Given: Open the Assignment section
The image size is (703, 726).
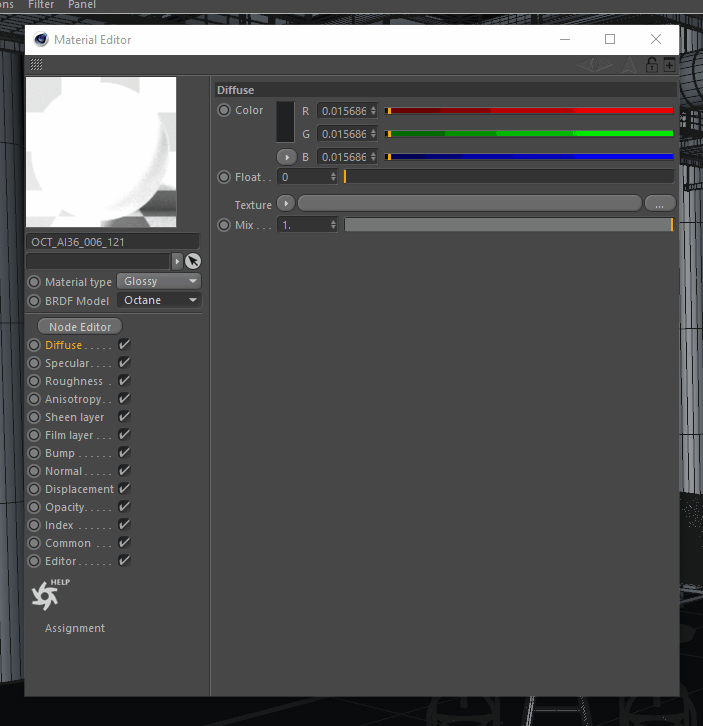Looking at the screenshot, I should pos(75,628).
